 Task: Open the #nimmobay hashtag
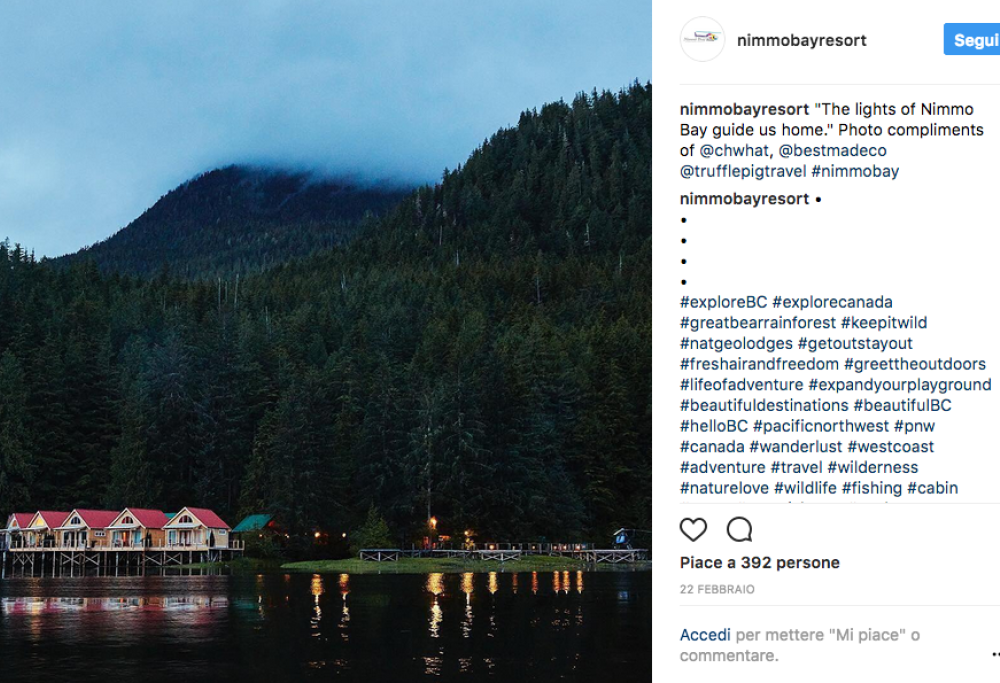(x=855, y=171)
